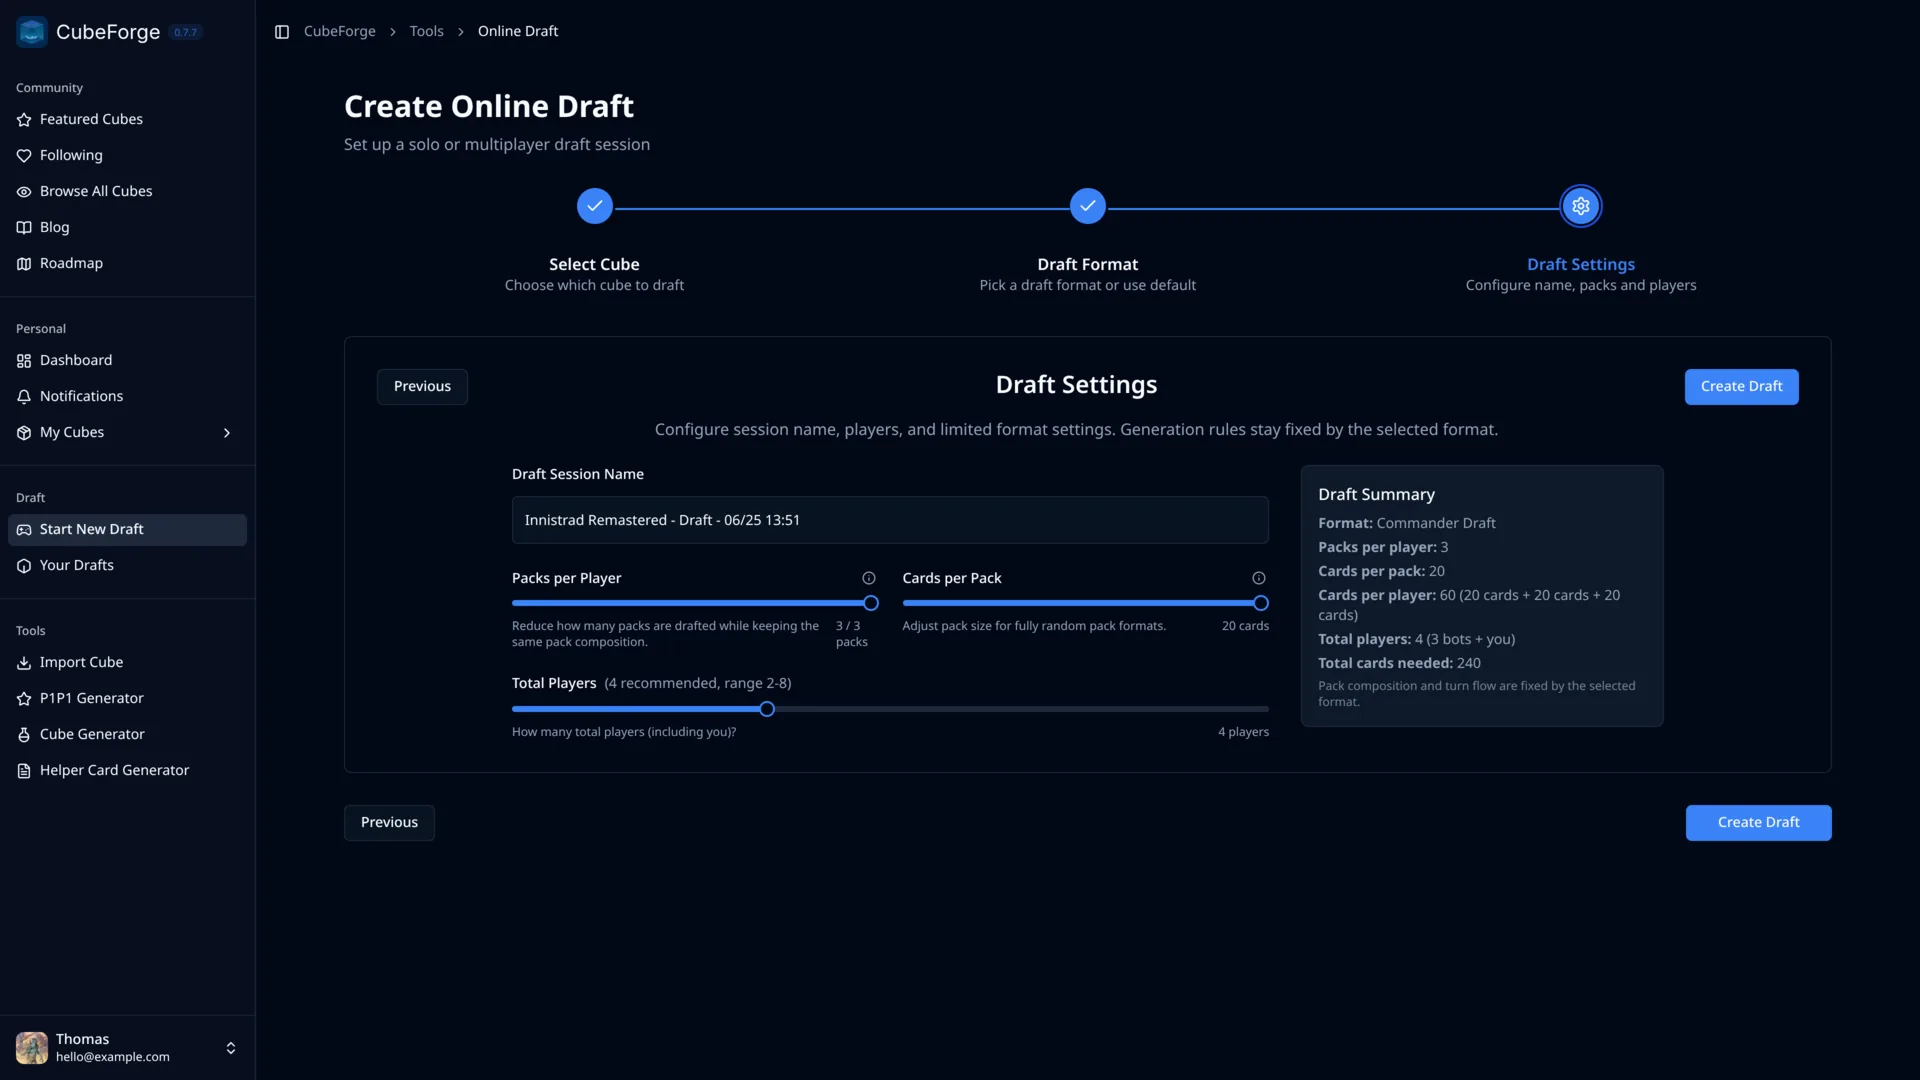Image resolution: width=1920 pixels, height=1080 pixels.
Task: Show Cards per Pack info icon
Action: (x=1259, y=578)
